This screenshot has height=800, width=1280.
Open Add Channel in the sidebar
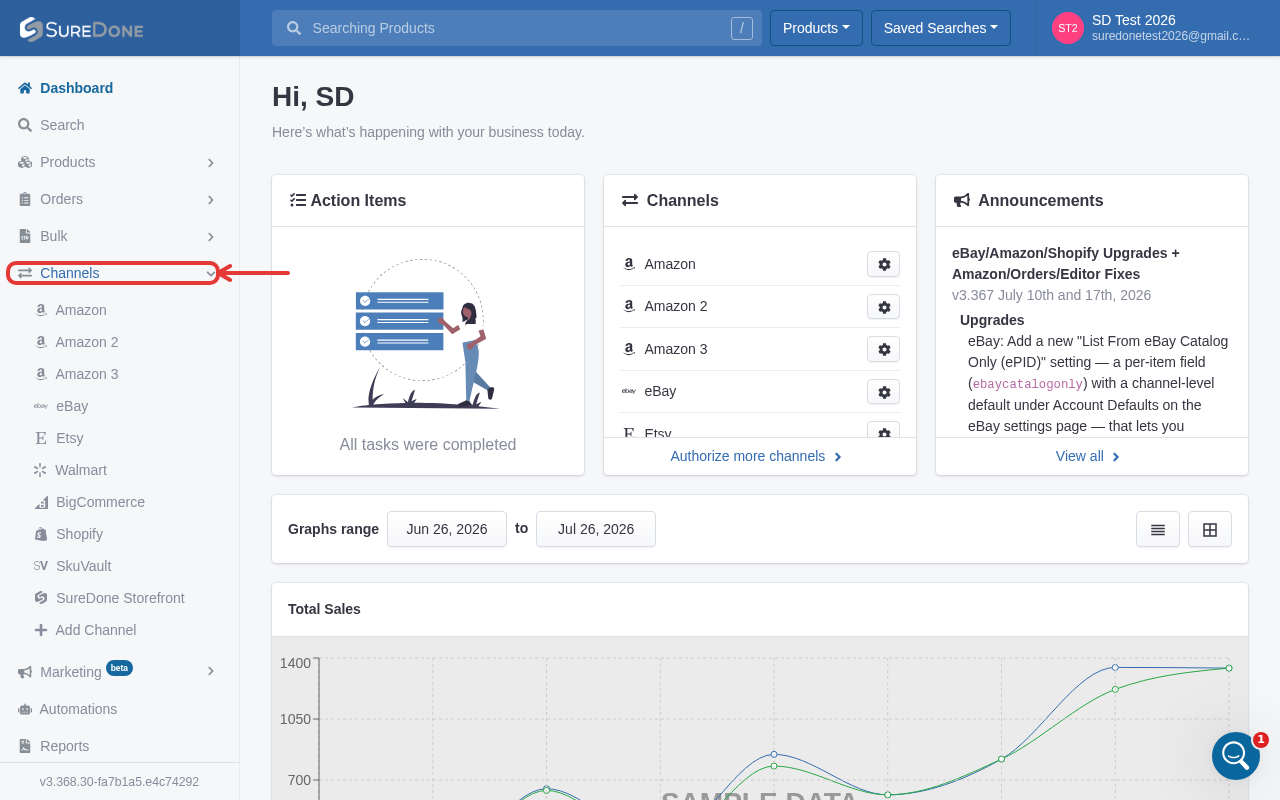tap(96, 630)
